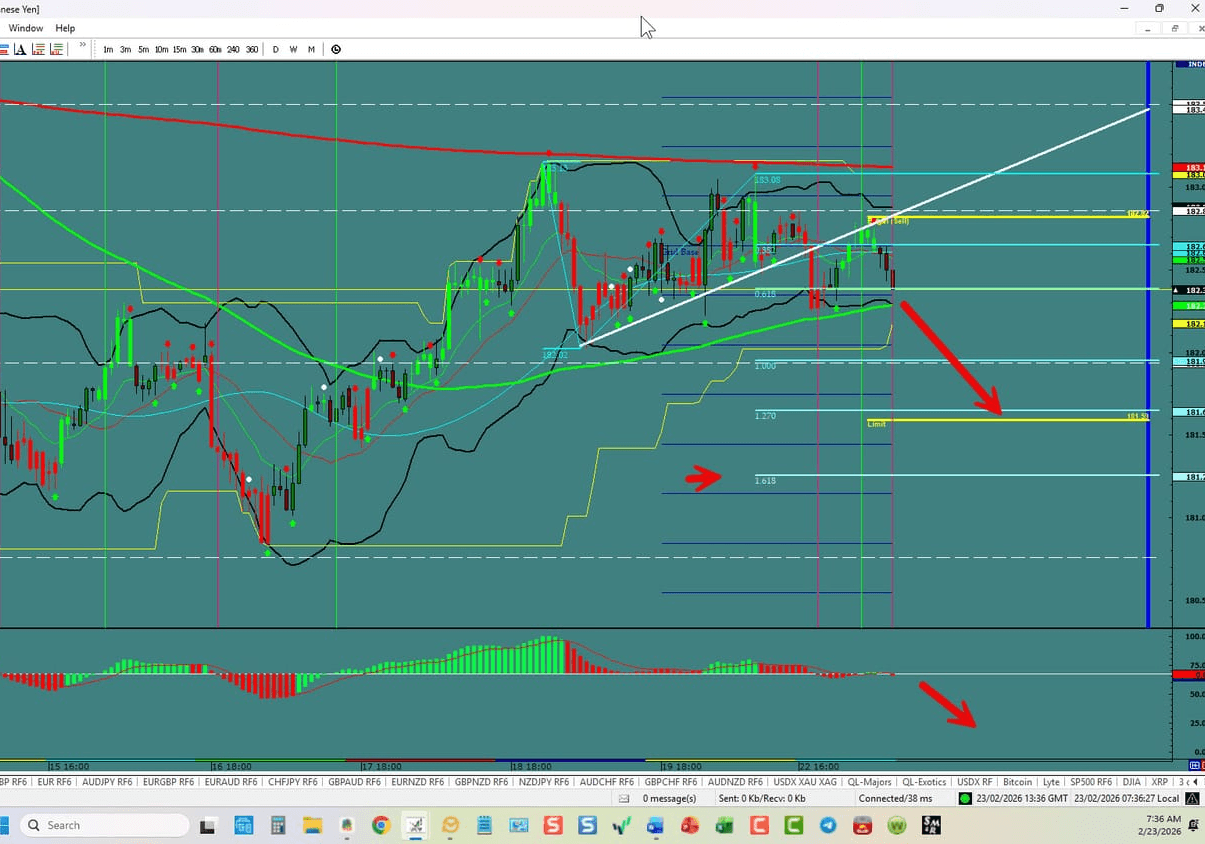Click the green connection status icon in status bar
The width and height of the screenshot is (1205, 844).
pyautogui.click(x=964, y=798)
